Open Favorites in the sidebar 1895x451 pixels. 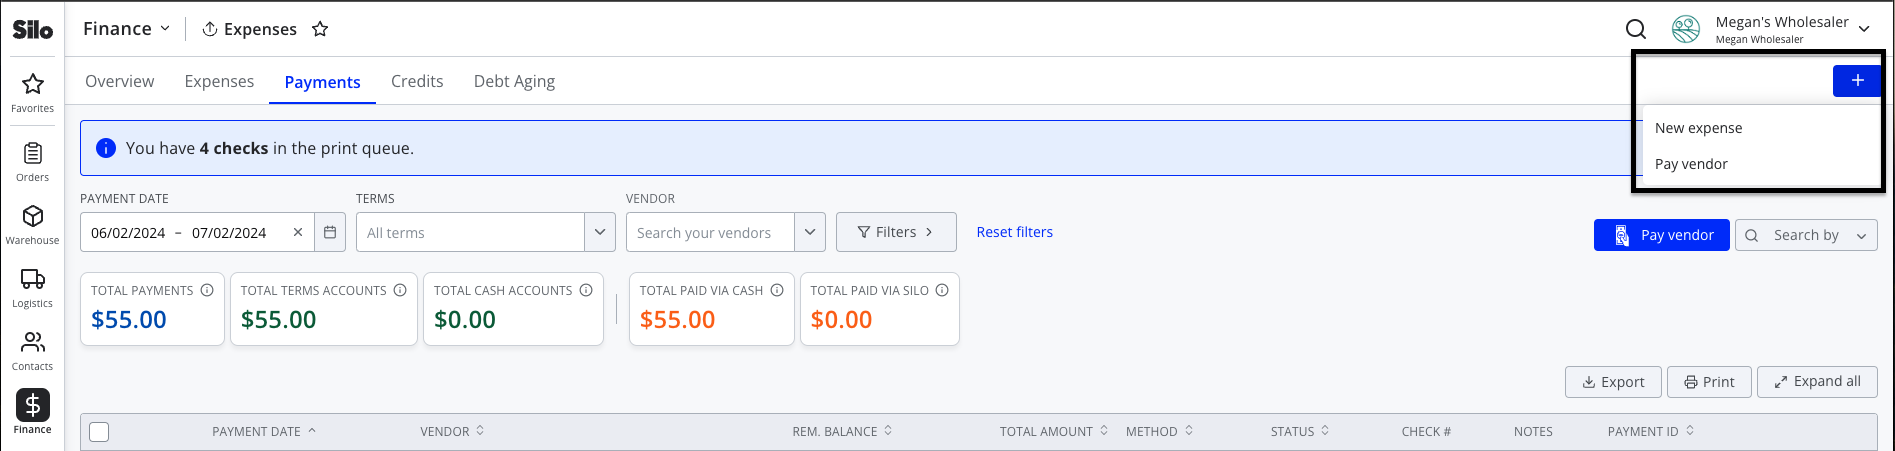32,92
